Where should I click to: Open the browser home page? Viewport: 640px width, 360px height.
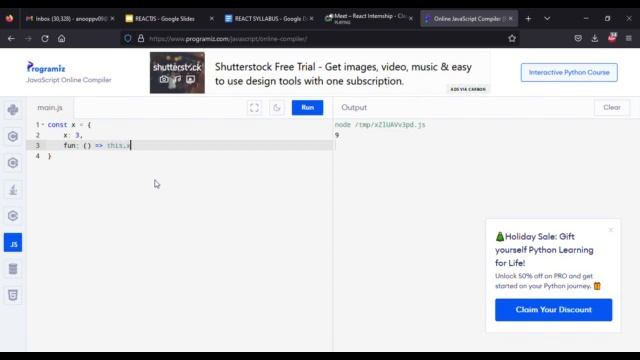[x=61, y=39]
